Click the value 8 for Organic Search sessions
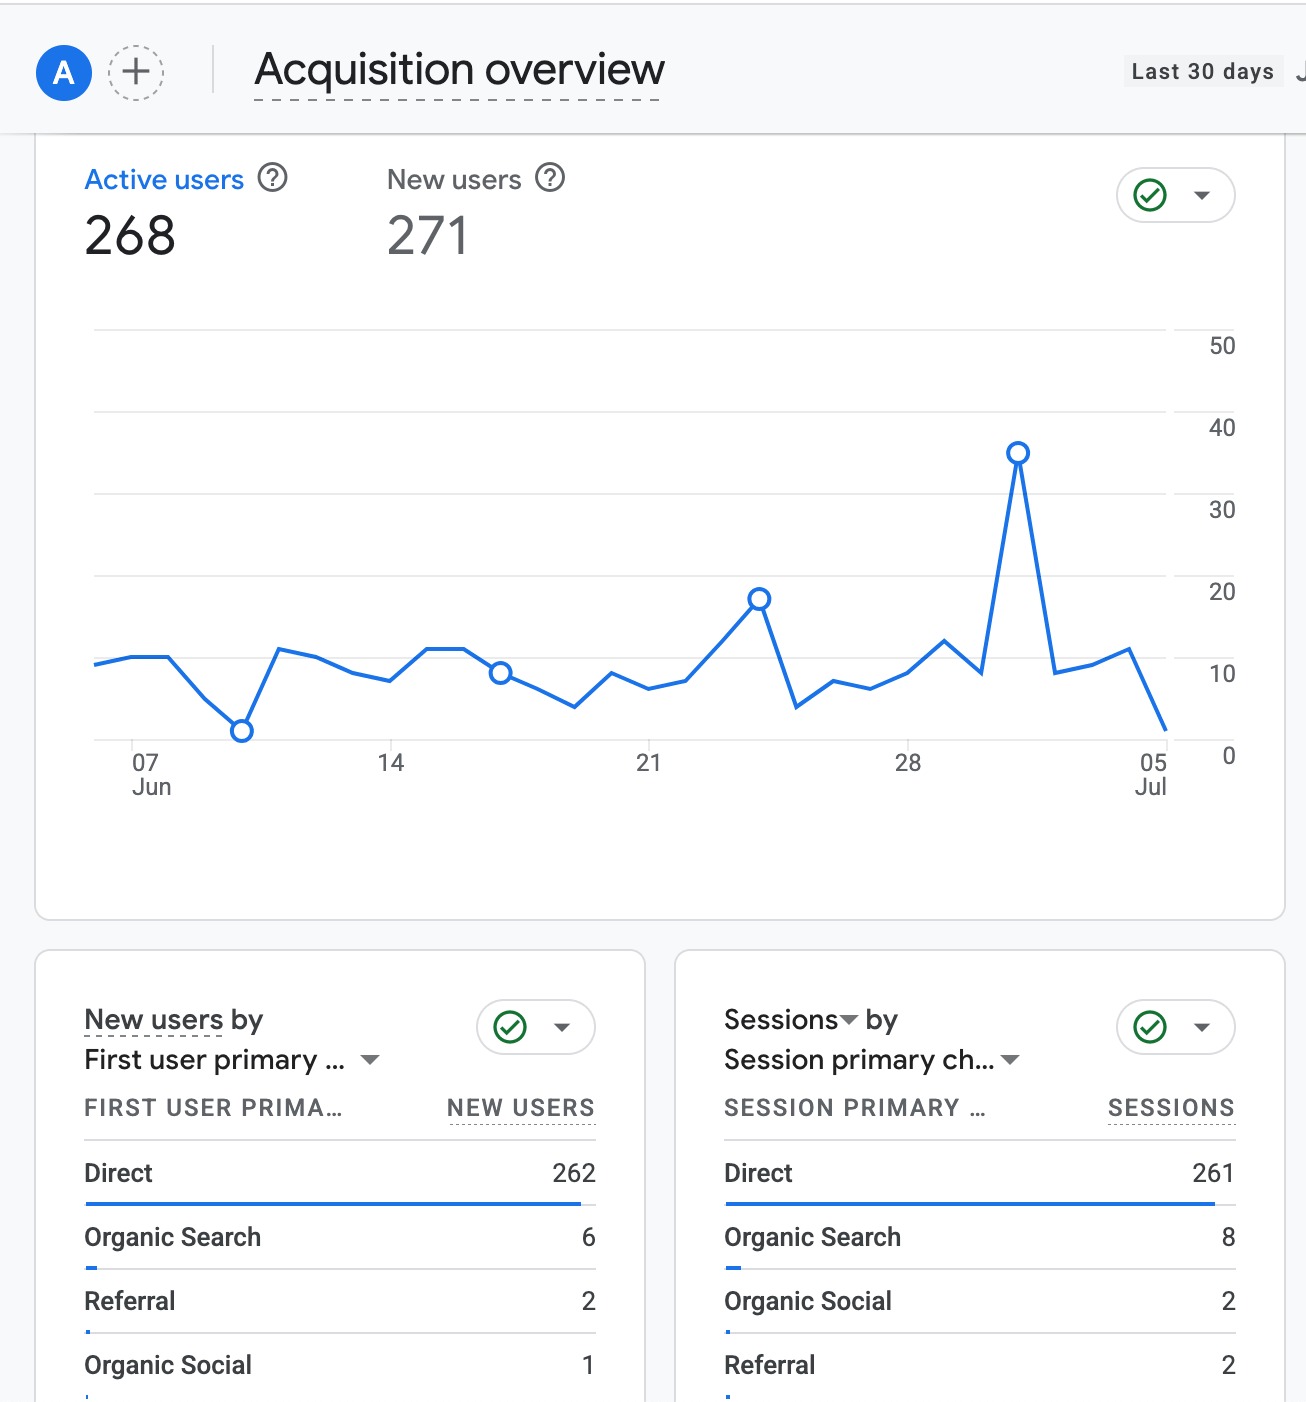 click(1228, 1237)
